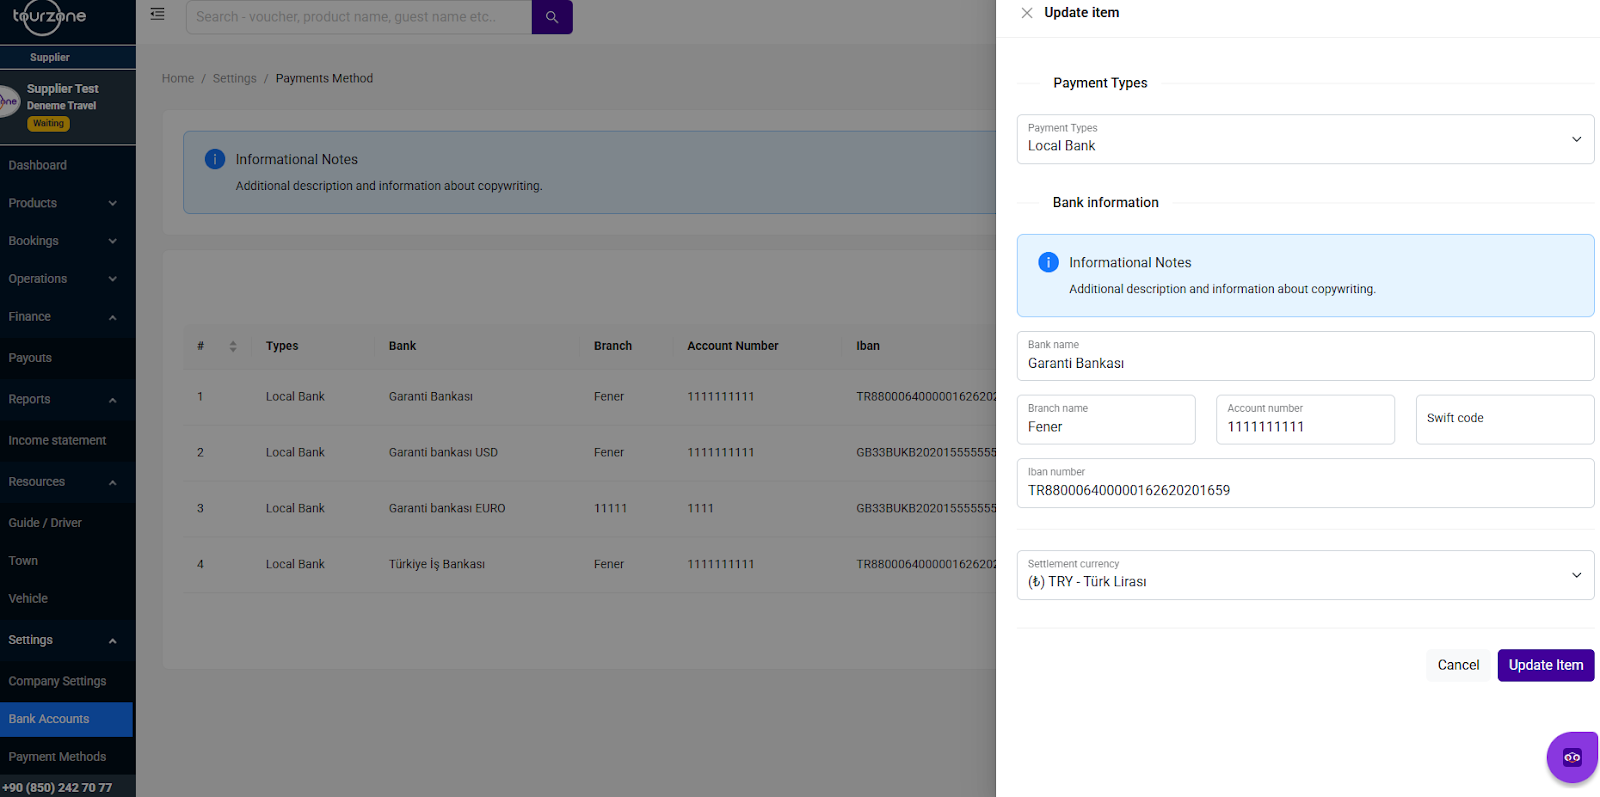Click the Garanti Bankası cell in row 1

point(431,397)
